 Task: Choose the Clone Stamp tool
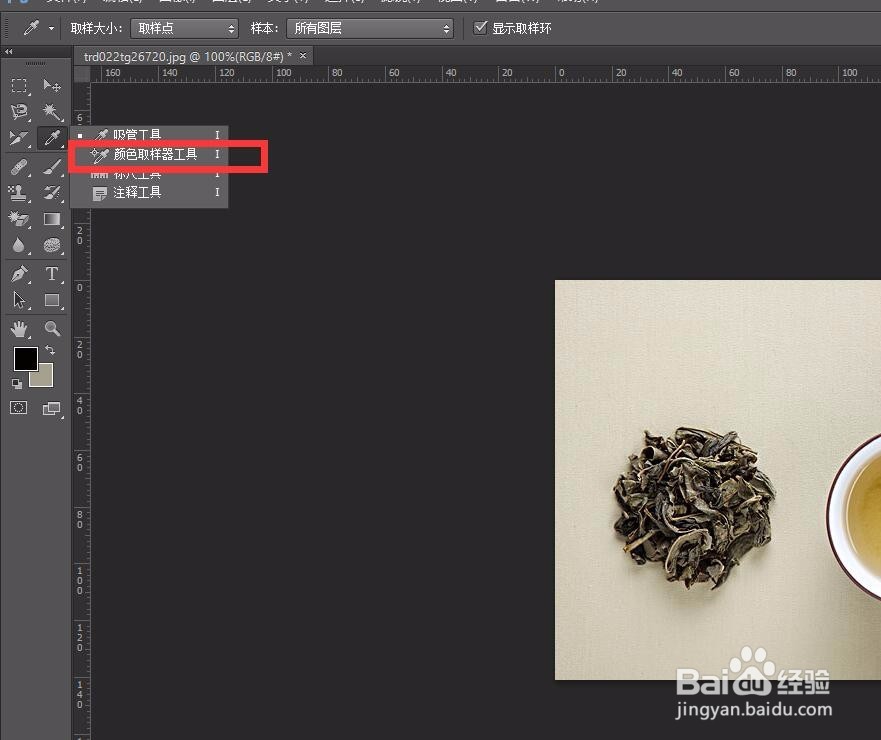(18, 190)
